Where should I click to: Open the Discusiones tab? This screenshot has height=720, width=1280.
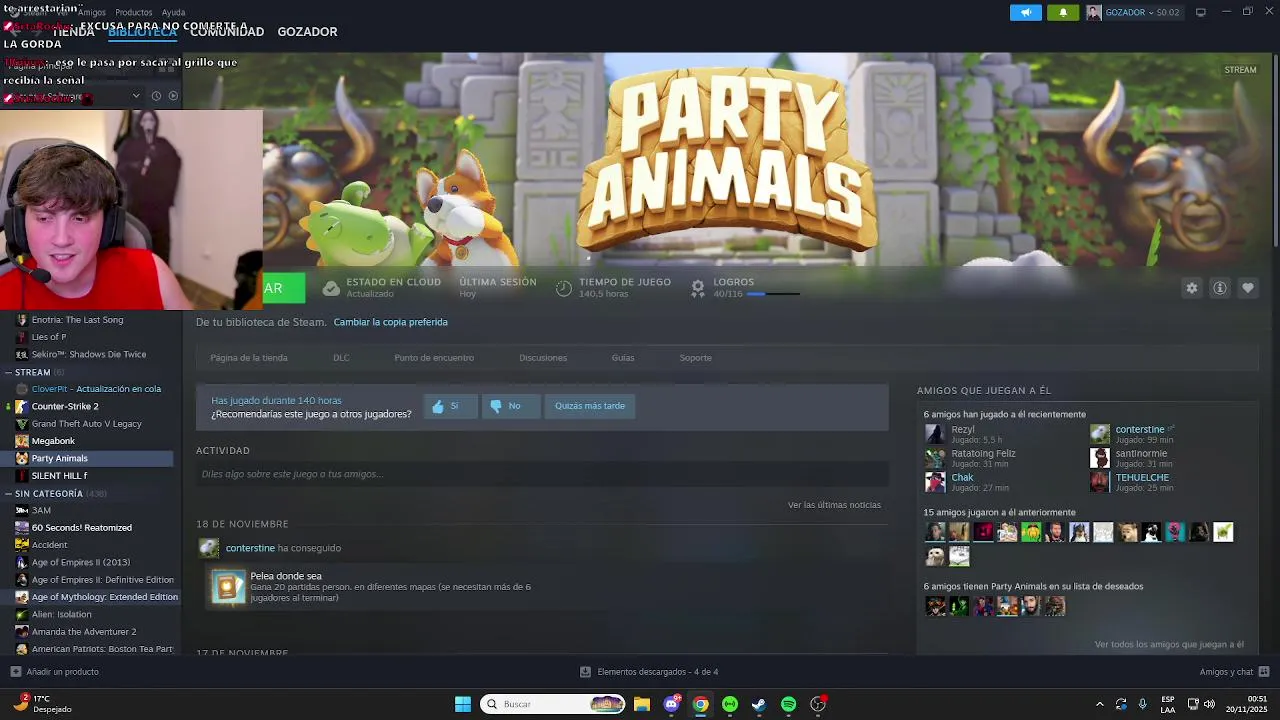(x=543, y=358)
